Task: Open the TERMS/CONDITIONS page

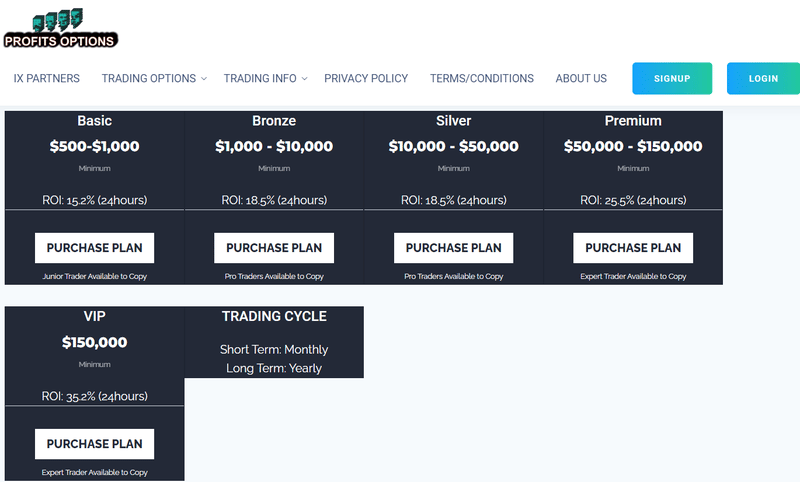Action: point(482,79)
